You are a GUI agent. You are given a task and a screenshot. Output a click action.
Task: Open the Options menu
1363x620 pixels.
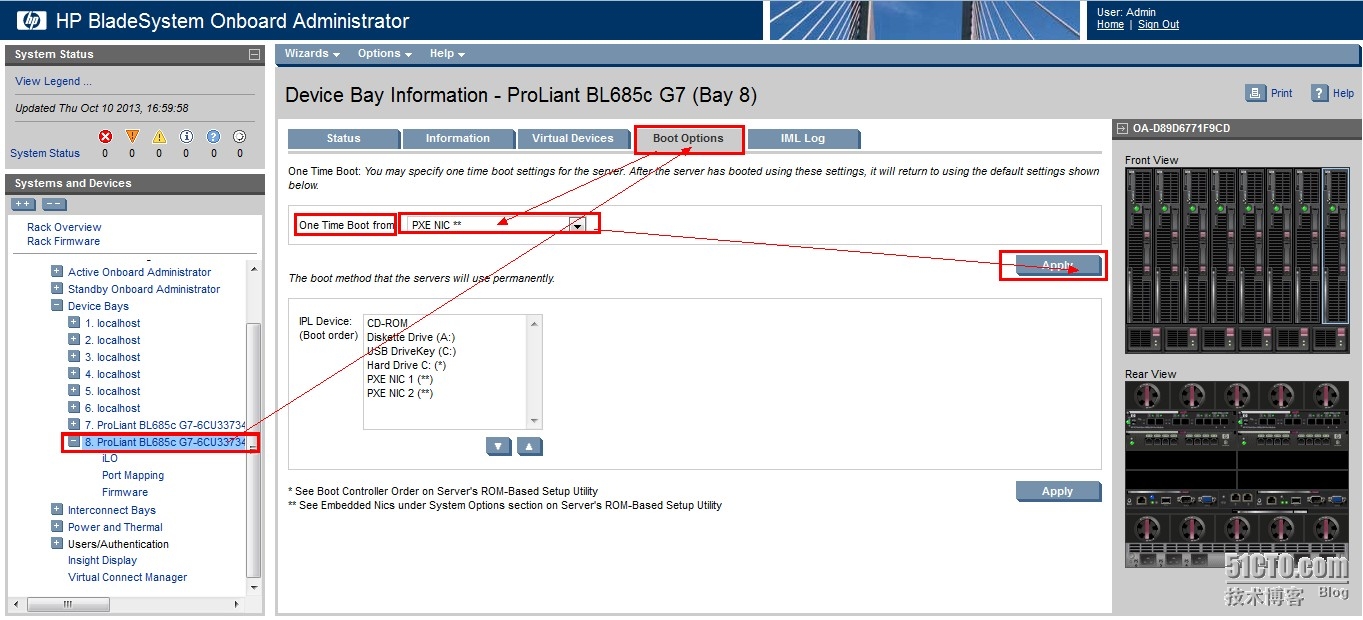(x=385, y=54)
